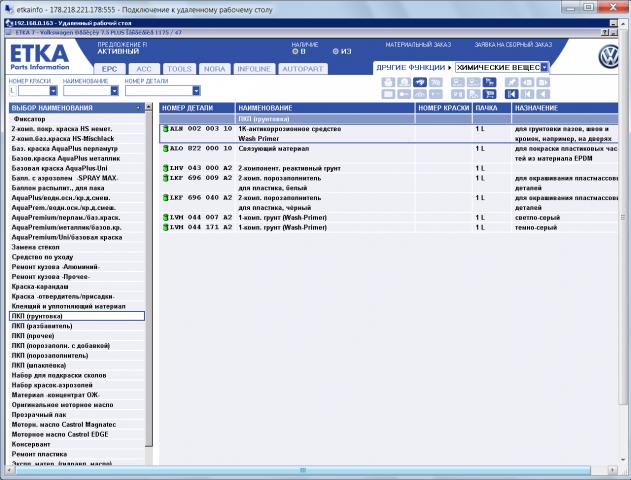Click the name list scrollbar up arrow

point(148,107)
